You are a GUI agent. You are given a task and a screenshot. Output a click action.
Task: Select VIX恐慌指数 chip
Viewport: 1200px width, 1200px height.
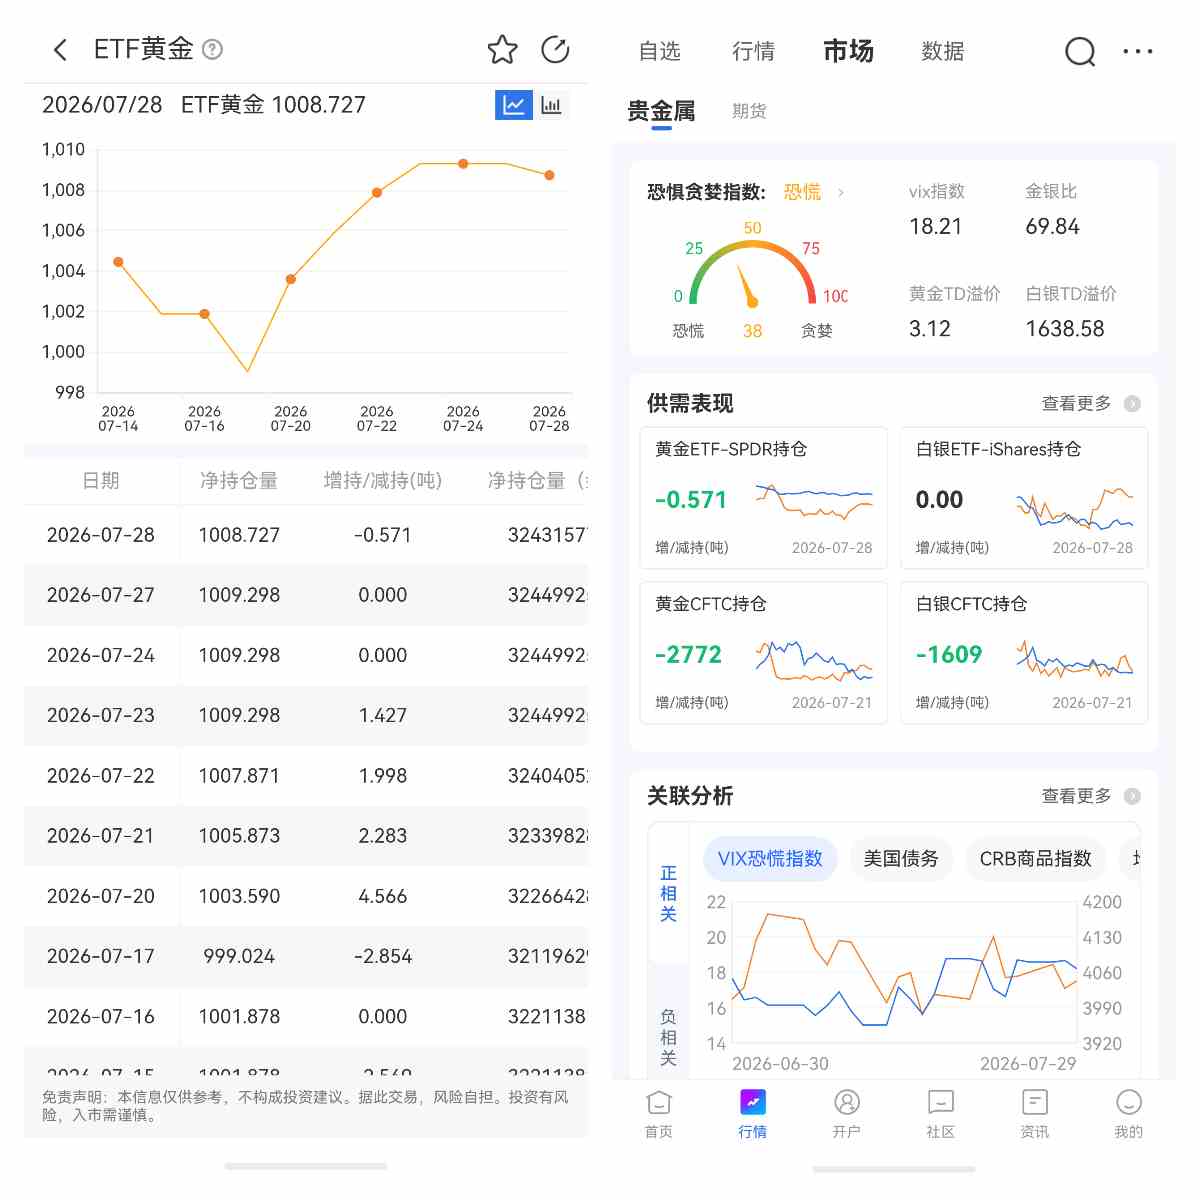click(x=770, y=858)
